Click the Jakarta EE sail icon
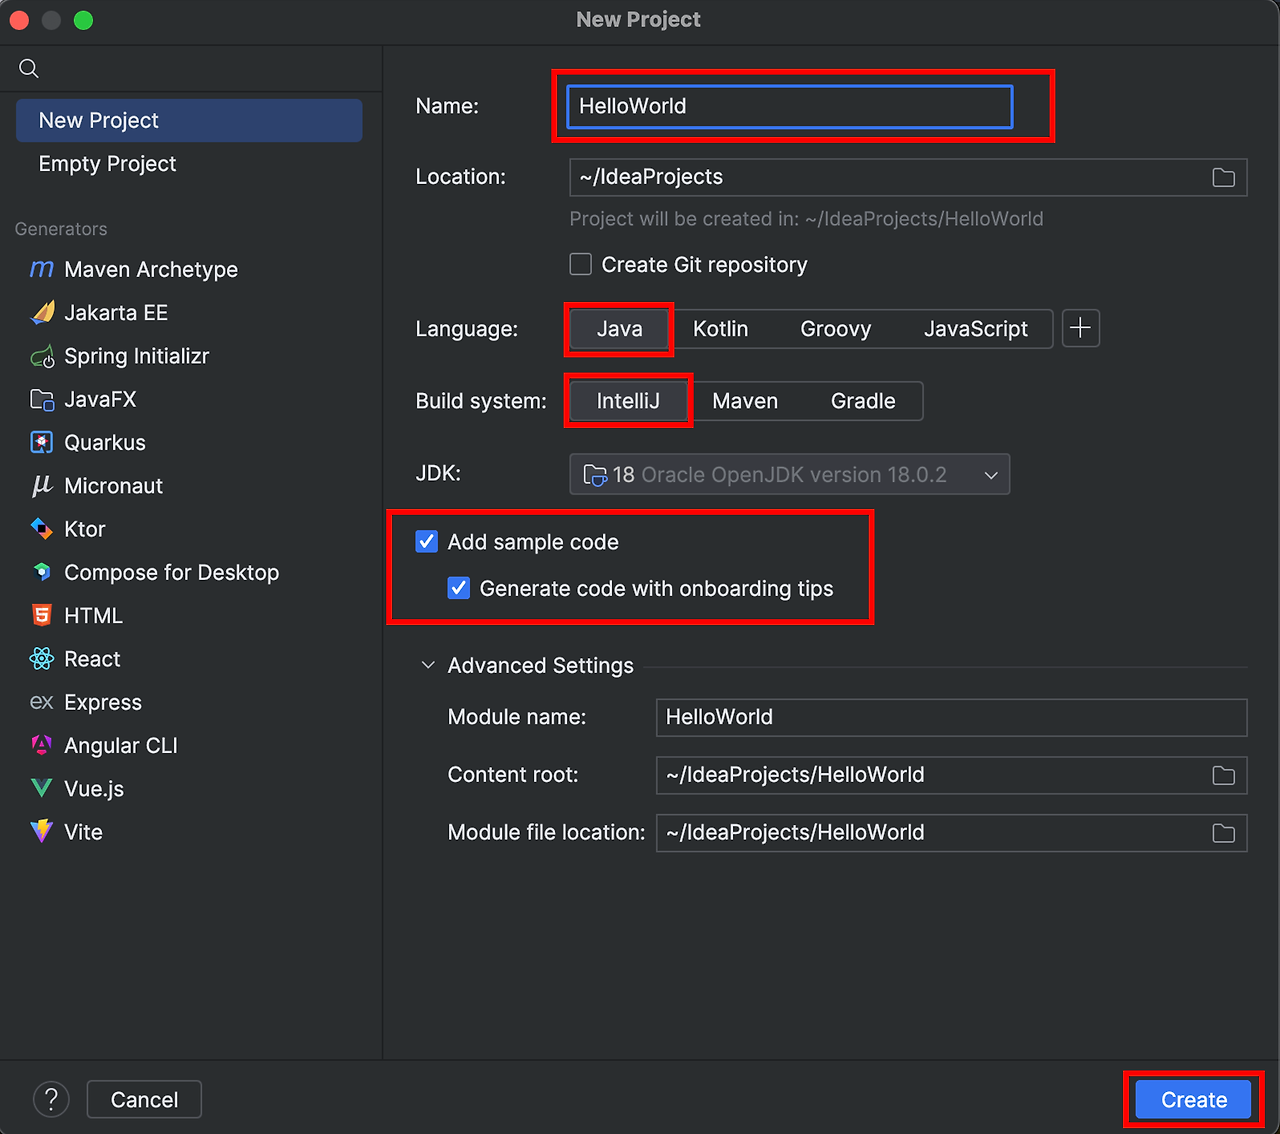Image resolution: width=1280 pixels, height=1134 pixels. 42,312
